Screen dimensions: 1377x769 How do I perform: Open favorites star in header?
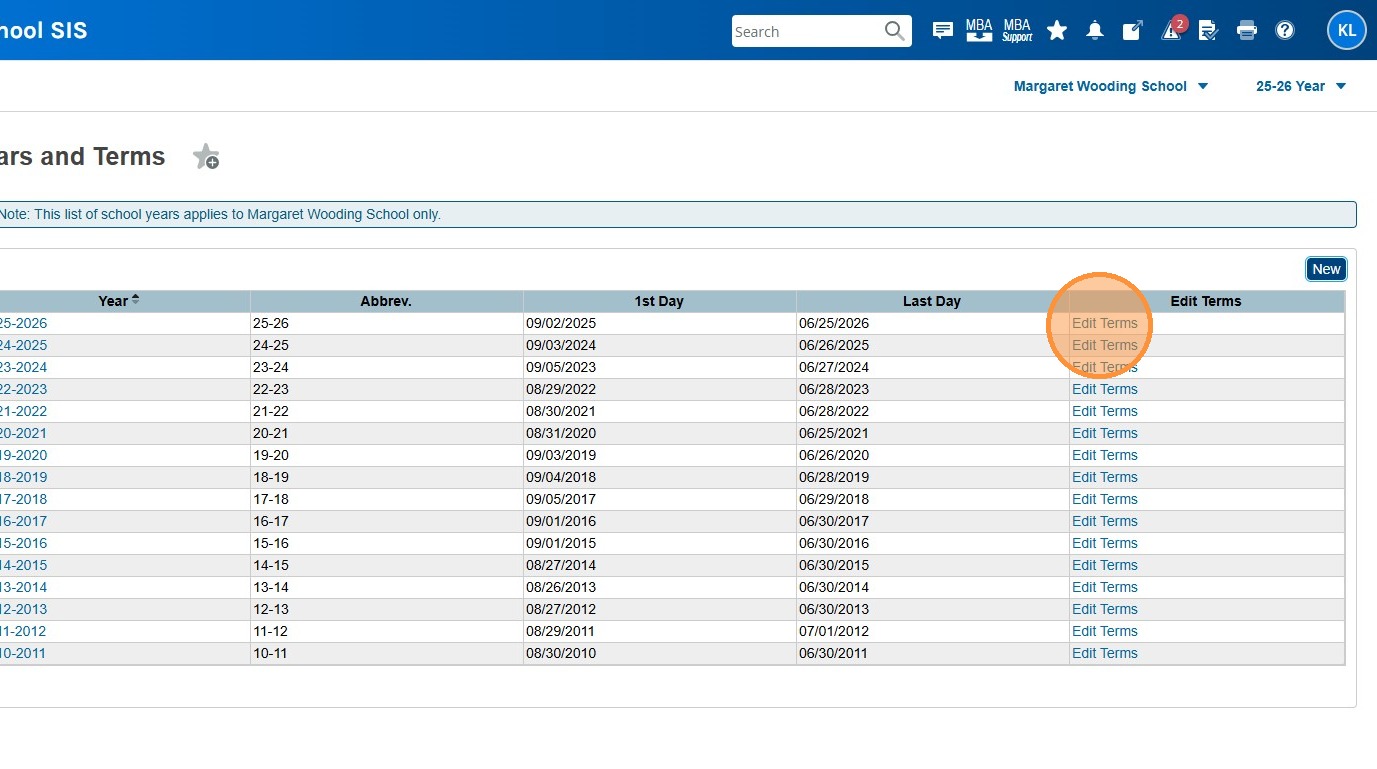click(1057, 31)
